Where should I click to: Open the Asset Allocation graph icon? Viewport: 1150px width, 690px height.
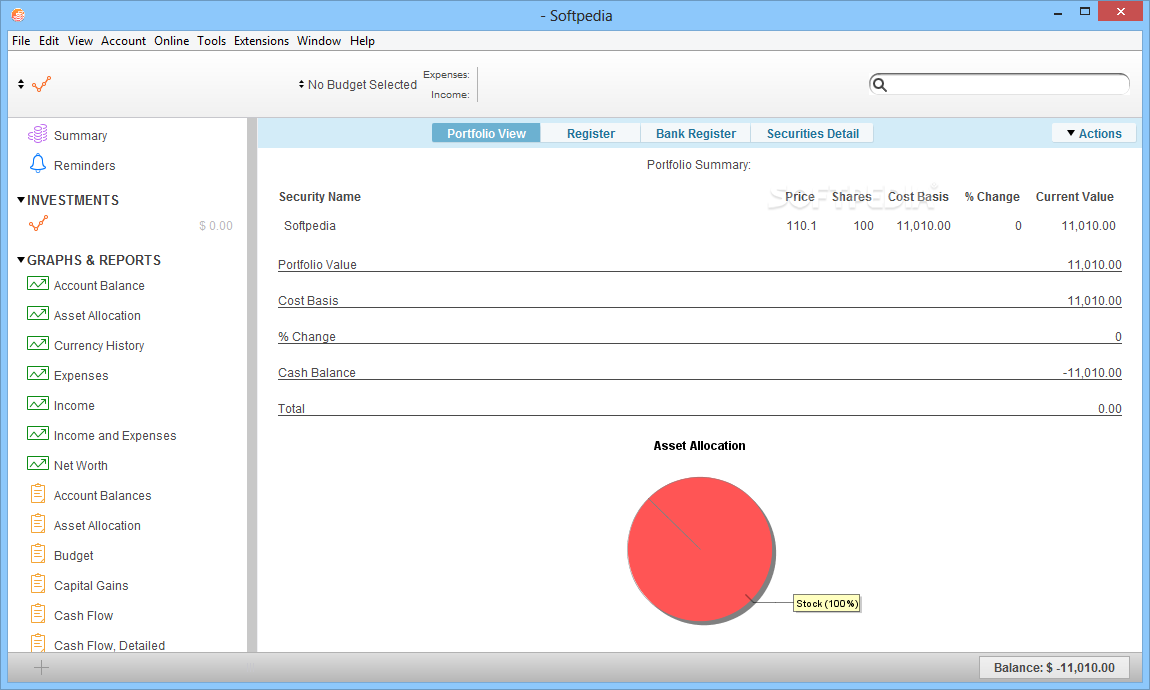38,314
